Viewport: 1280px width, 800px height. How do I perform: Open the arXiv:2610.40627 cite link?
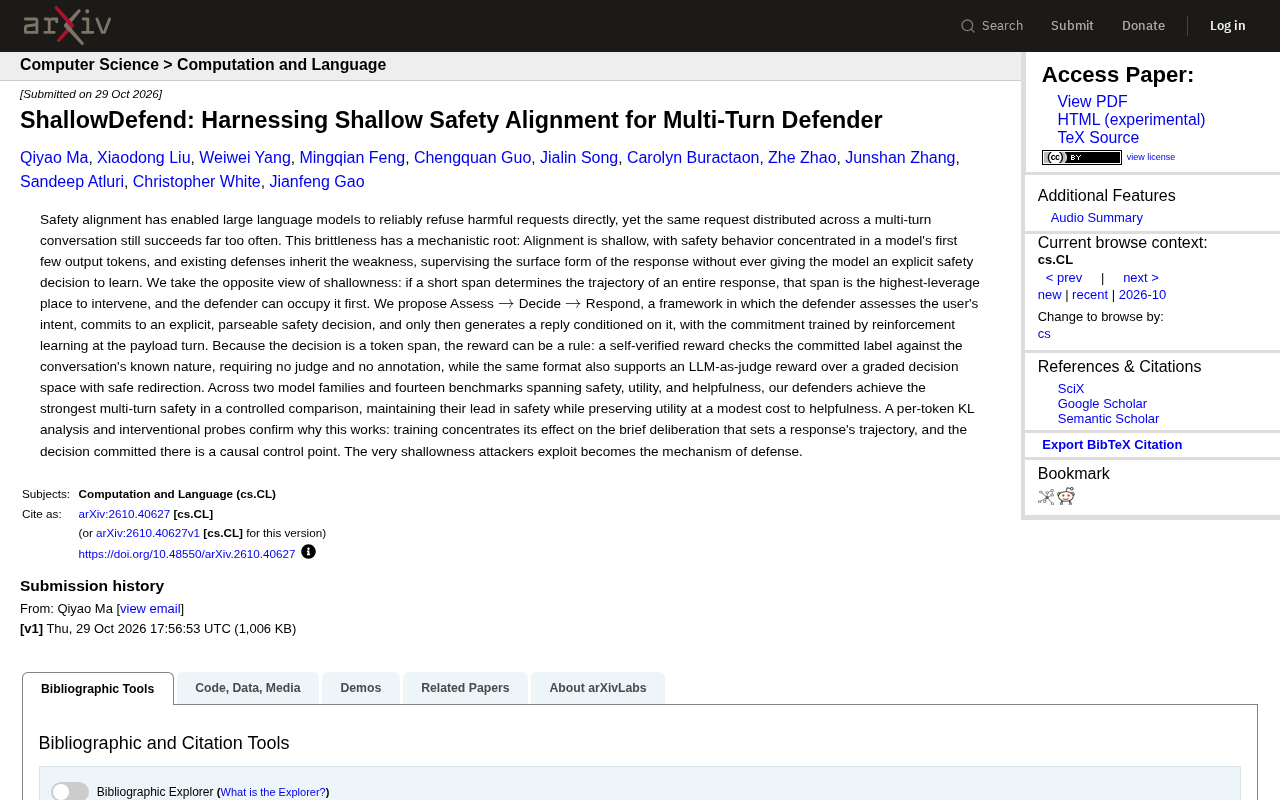point(124,514)
